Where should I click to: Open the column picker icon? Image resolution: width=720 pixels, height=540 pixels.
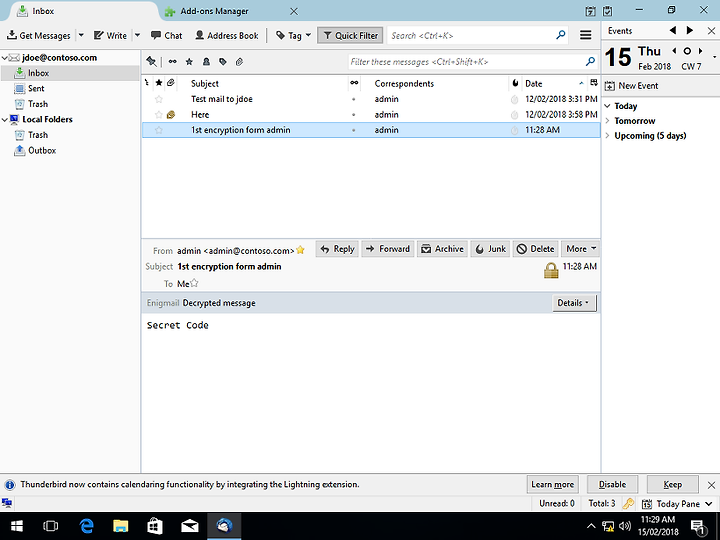tap(594, 83)
